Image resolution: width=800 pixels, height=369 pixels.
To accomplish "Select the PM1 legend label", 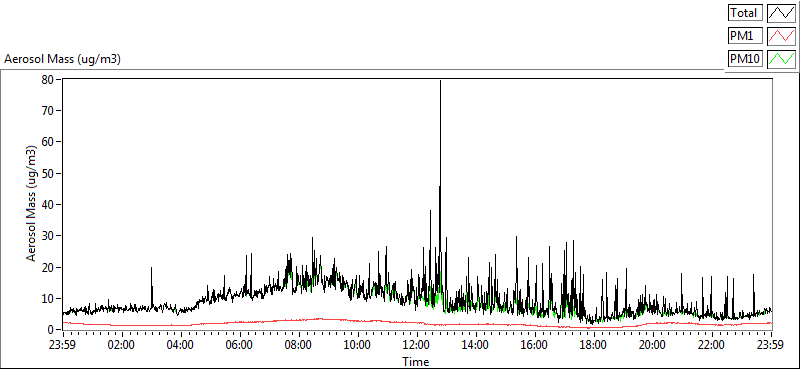I will 745,36.
